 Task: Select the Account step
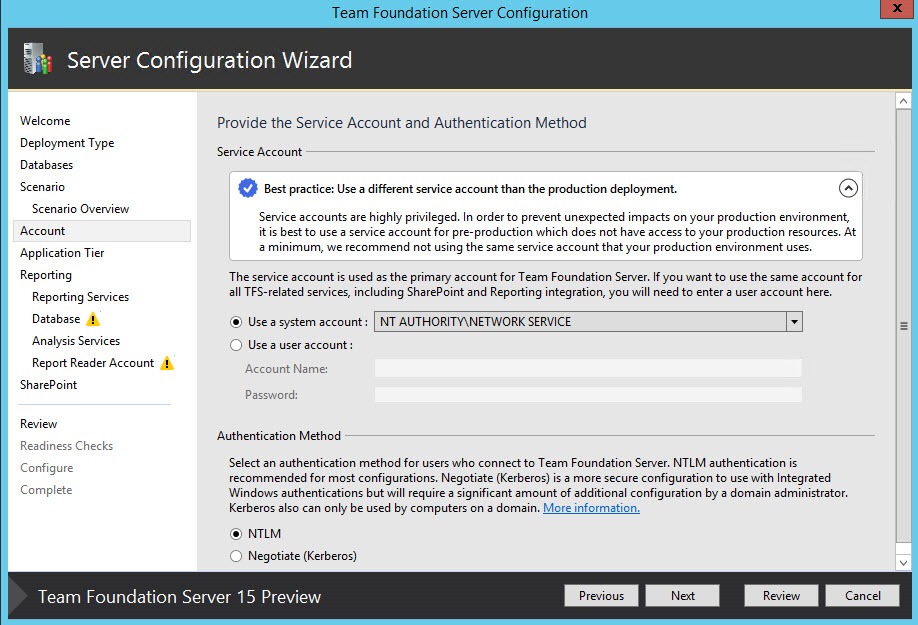click(102, 231)
